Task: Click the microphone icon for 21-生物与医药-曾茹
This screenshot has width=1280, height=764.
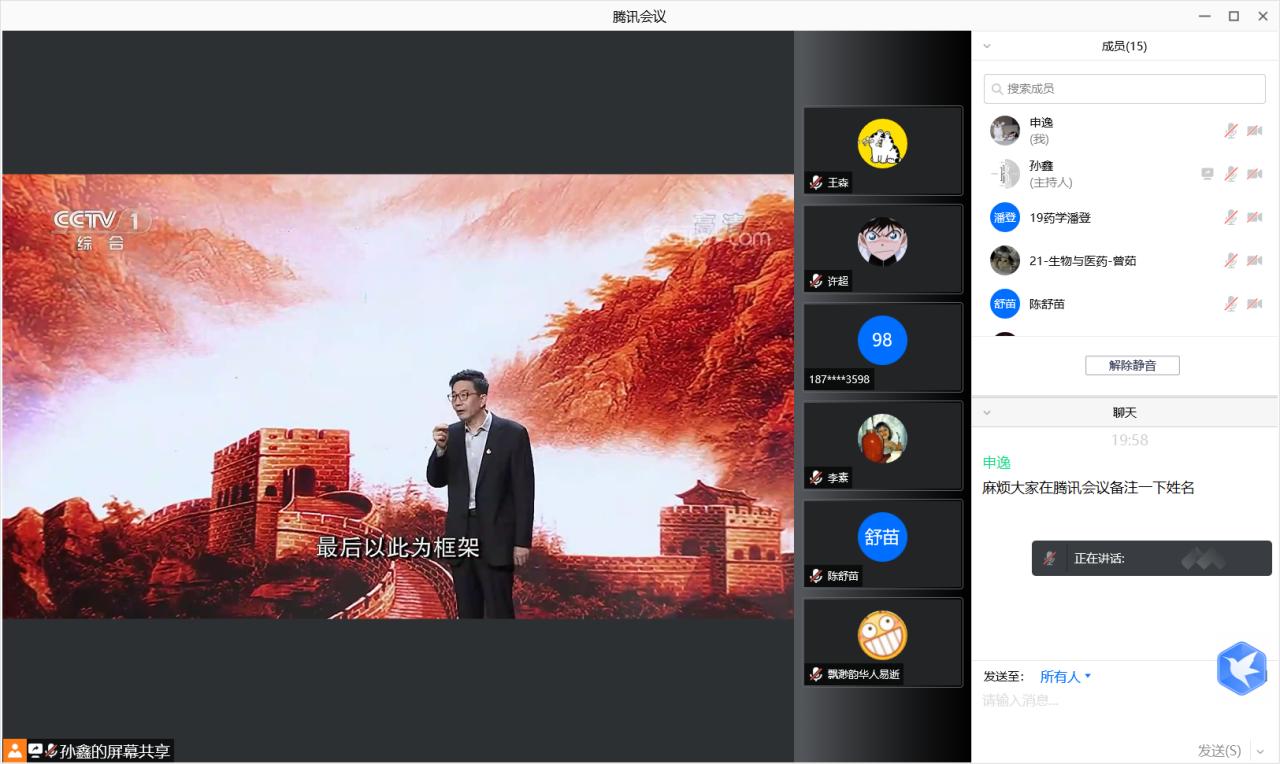Action: [1231, 260]
